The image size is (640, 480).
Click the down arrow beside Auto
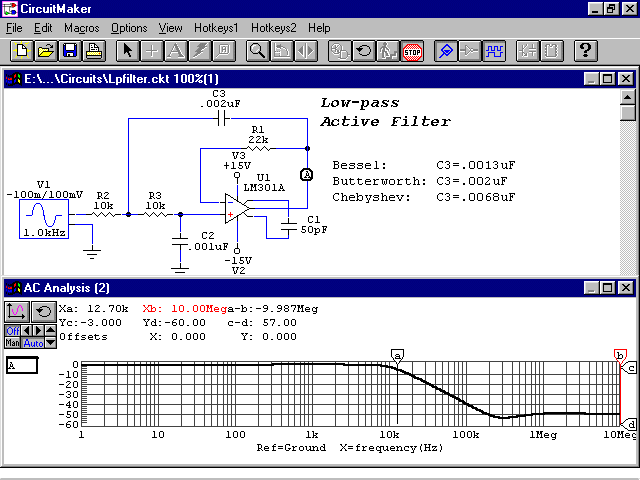click(x=50, y=343)
